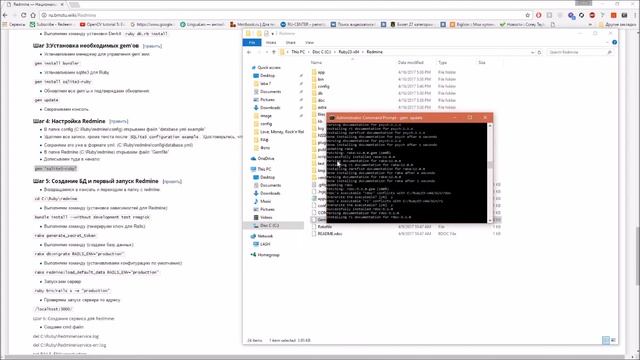Image resolution: width=640 pixels, height=360 pixels.
Task: Select the app folder in file list
Action: pos(321,72)
